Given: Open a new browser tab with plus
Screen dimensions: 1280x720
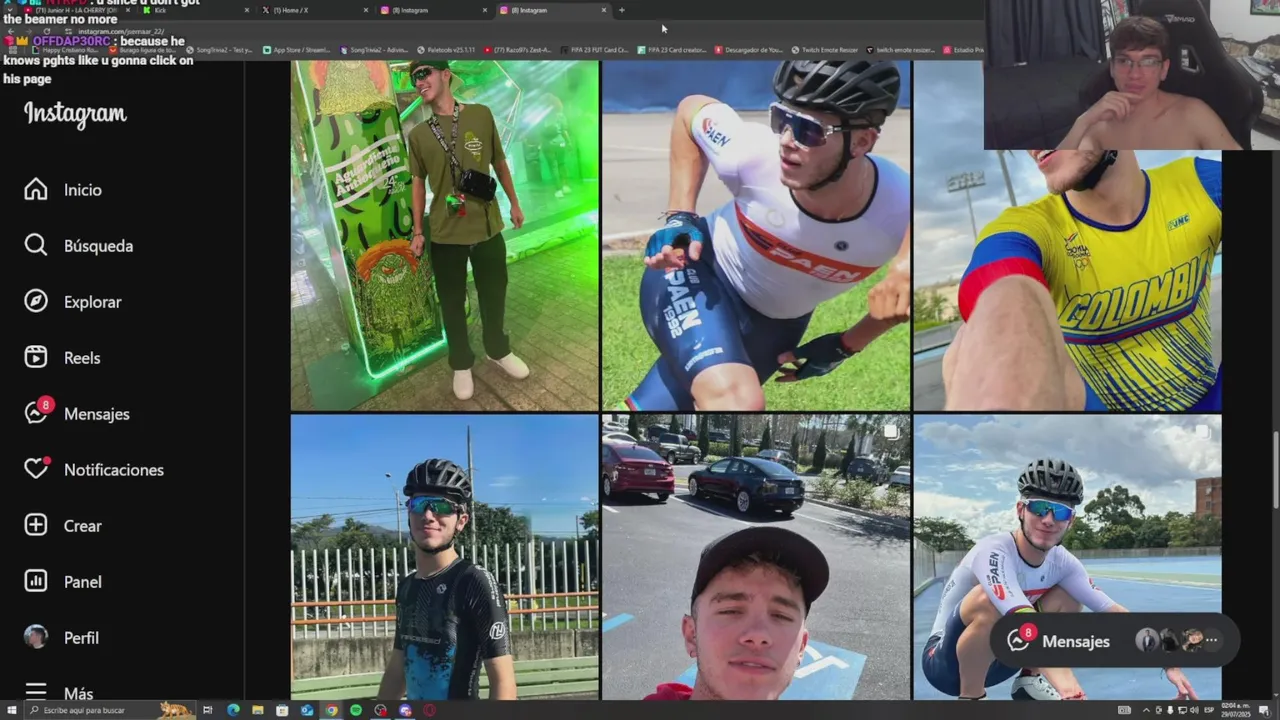Looking at the screenshot, I should (x=622, y=10).
